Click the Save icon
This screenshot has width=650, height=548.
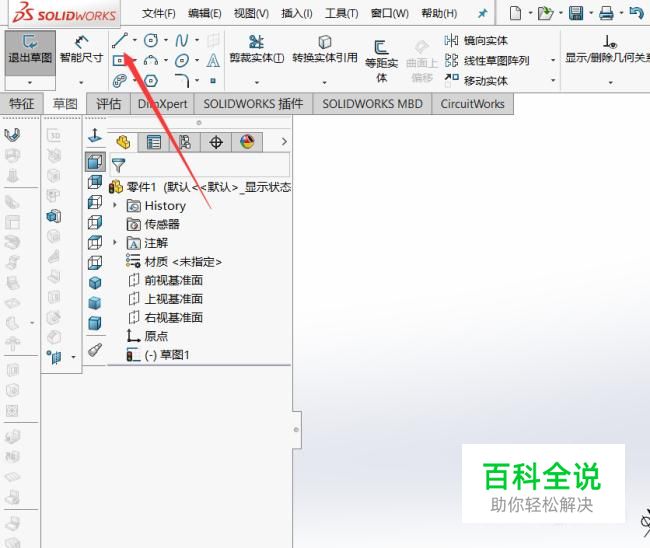tap(576, 13)
